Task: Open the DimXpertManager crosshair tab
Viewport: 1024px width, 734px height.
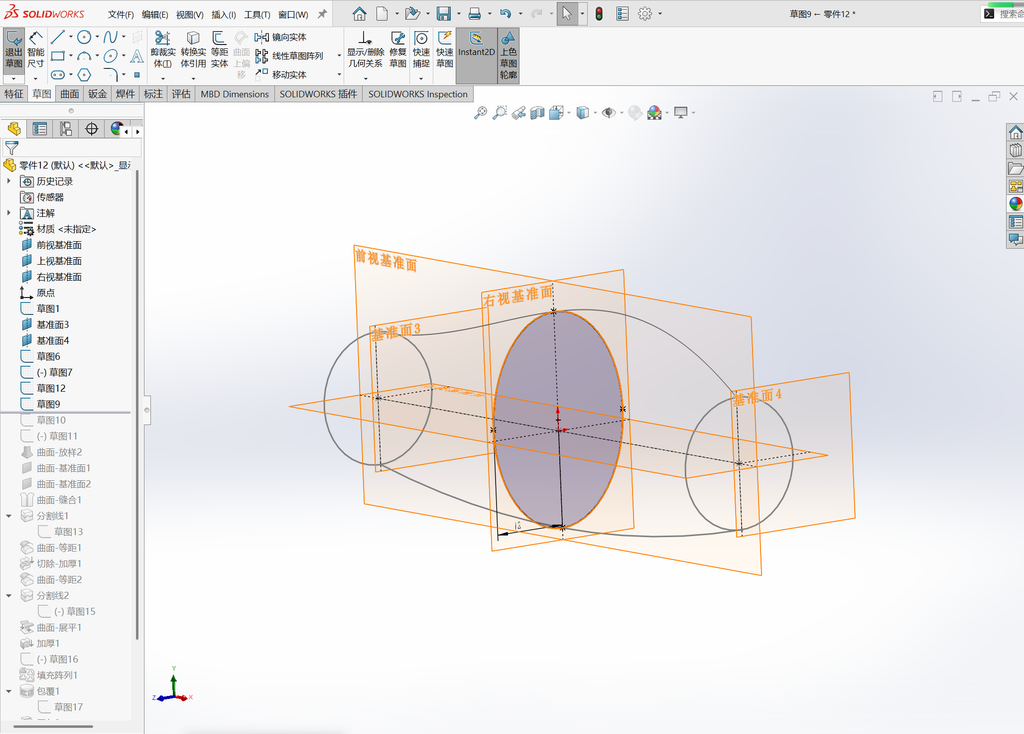Action: click(91, 129)
